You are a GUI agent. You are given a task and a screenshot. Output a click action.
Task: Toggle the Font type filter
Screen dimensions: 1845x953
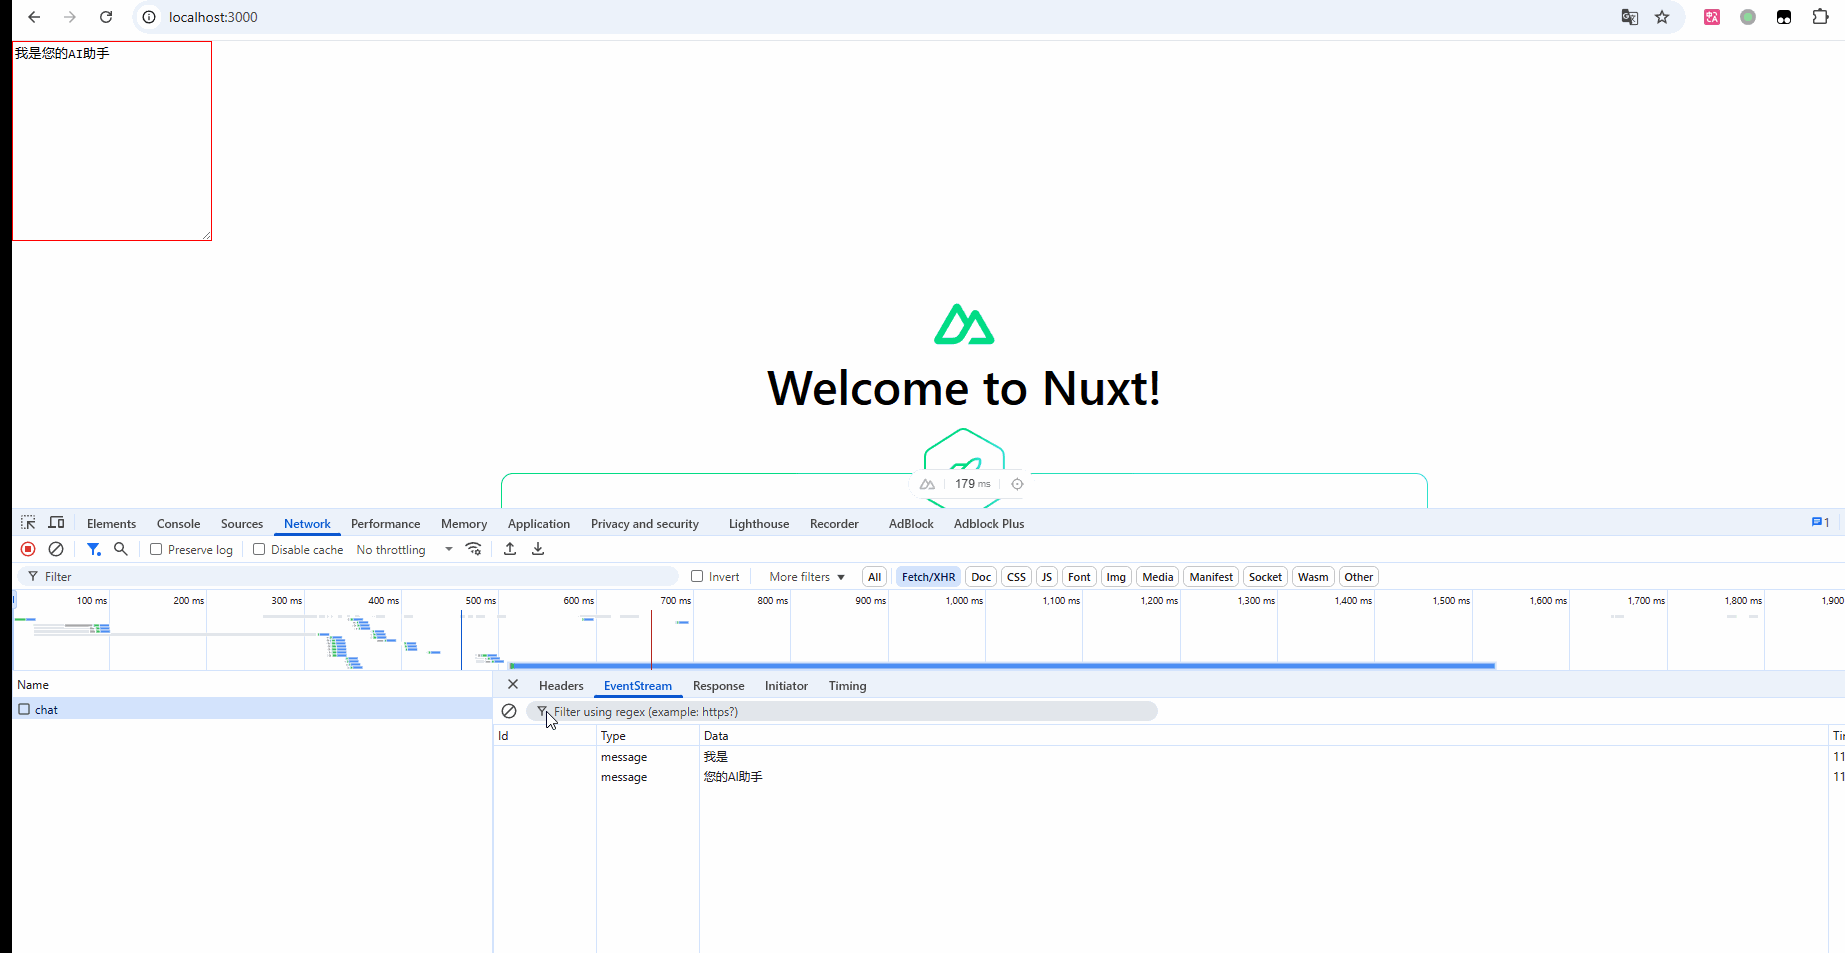[1079, 577]
